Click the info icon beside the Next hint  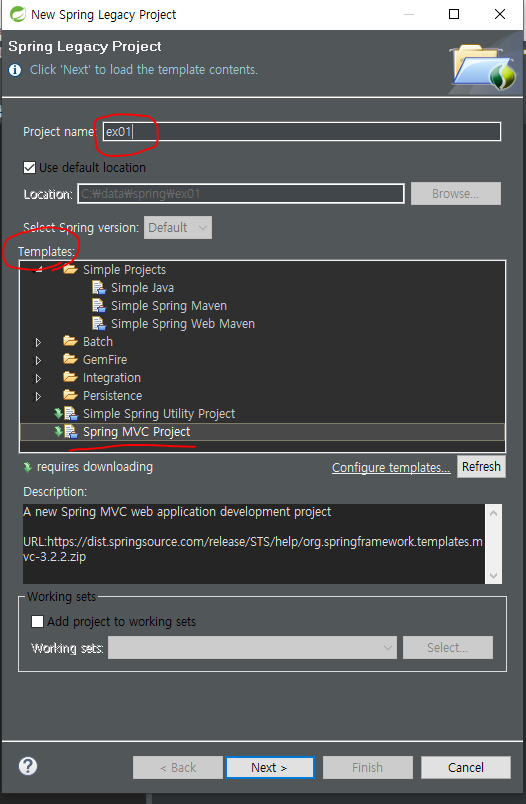(15, 70)
